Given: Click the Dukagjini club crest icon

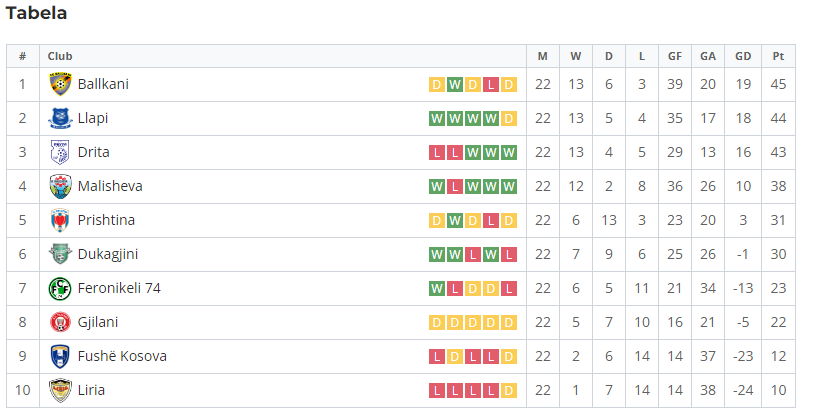Looking at the screenshot, I should click(x=60, y=255).
